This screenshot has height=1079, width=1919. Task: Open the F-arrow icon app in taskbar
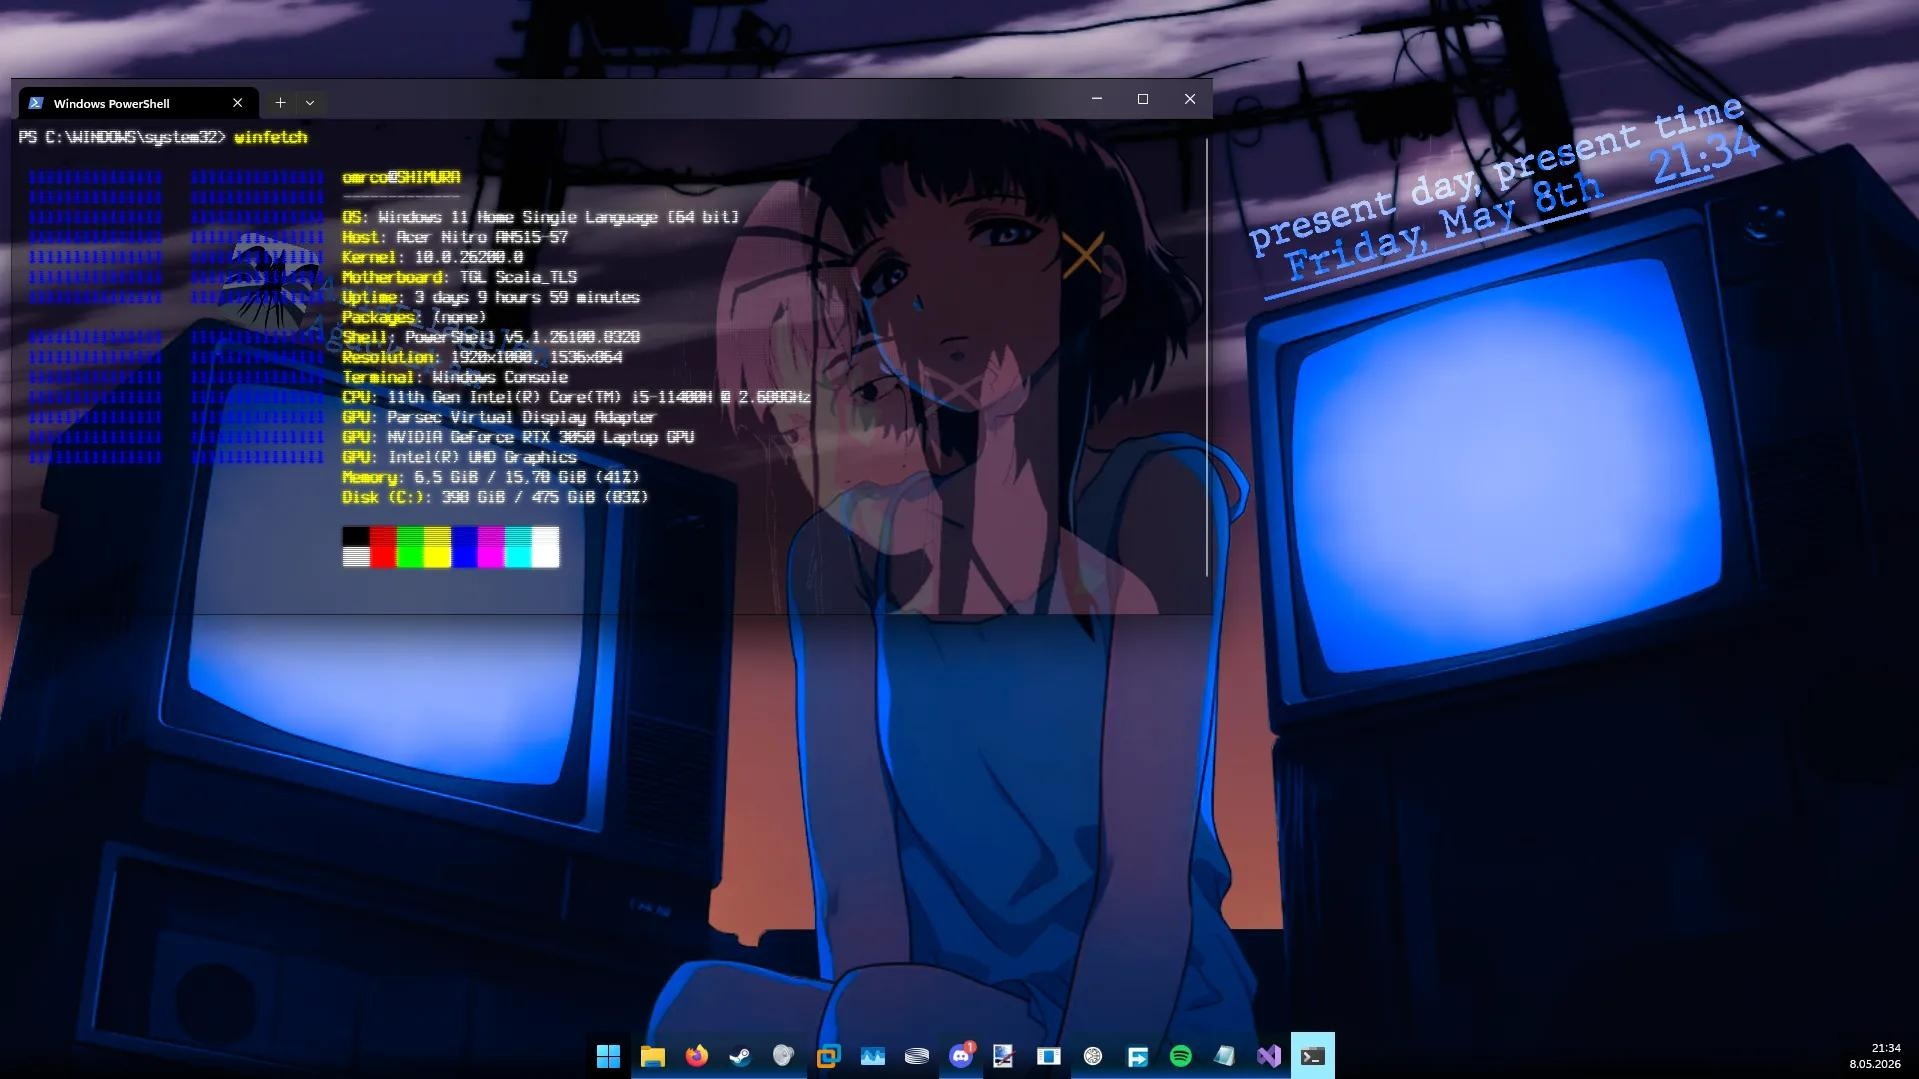click(1137, 1056)
